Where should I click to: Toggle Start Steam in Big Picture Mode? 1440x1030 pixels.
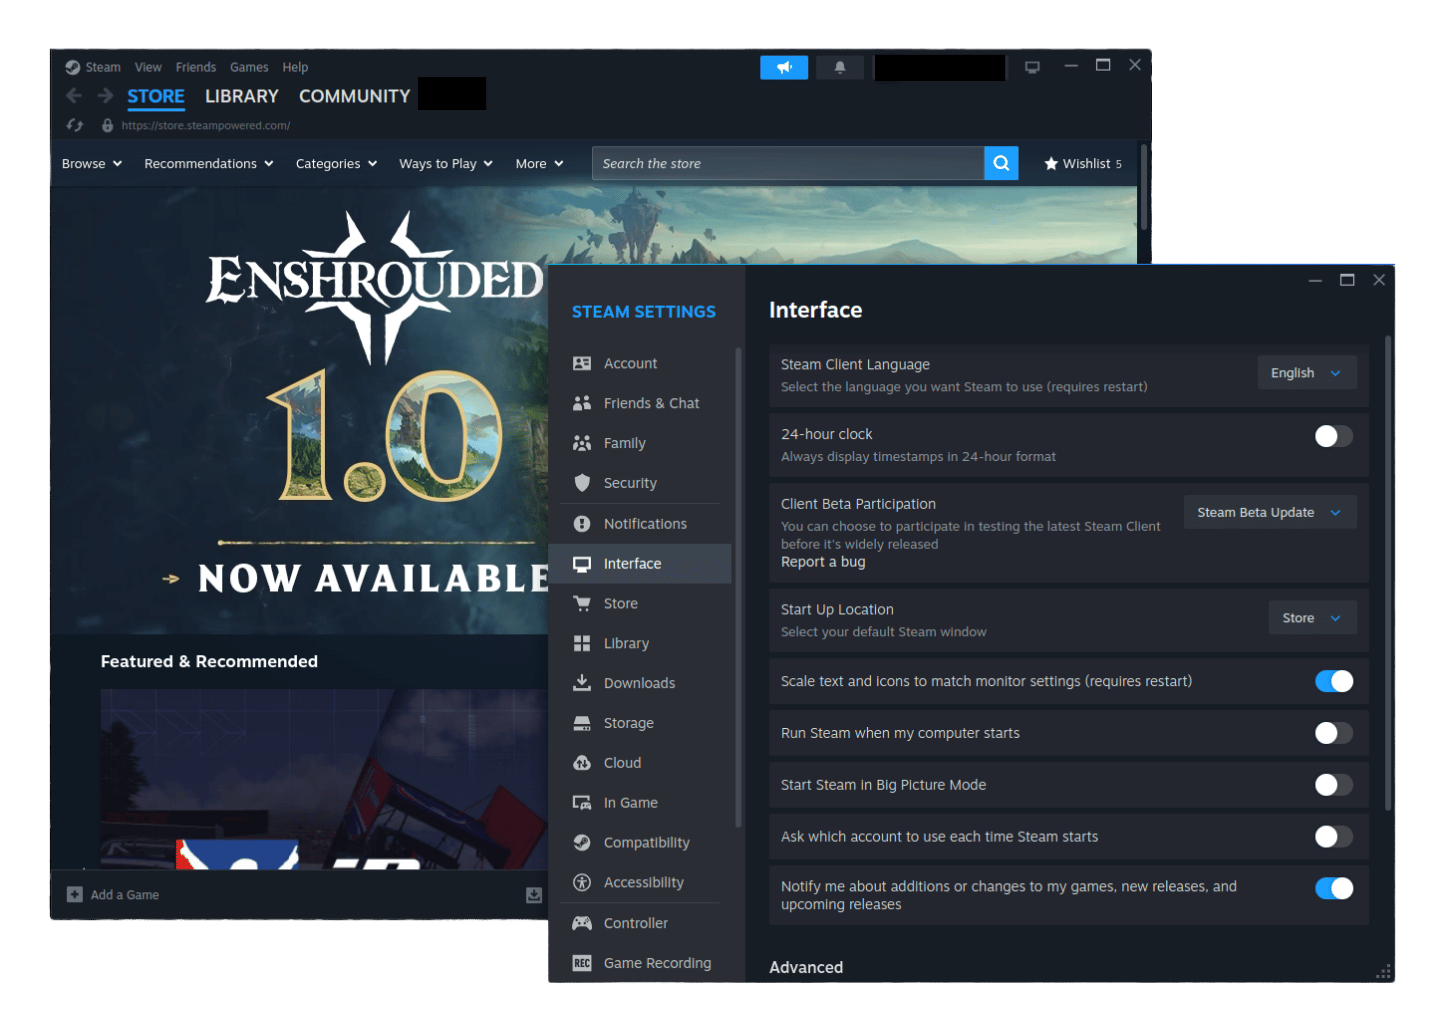pyautogui.click(x=1334, y=785)
